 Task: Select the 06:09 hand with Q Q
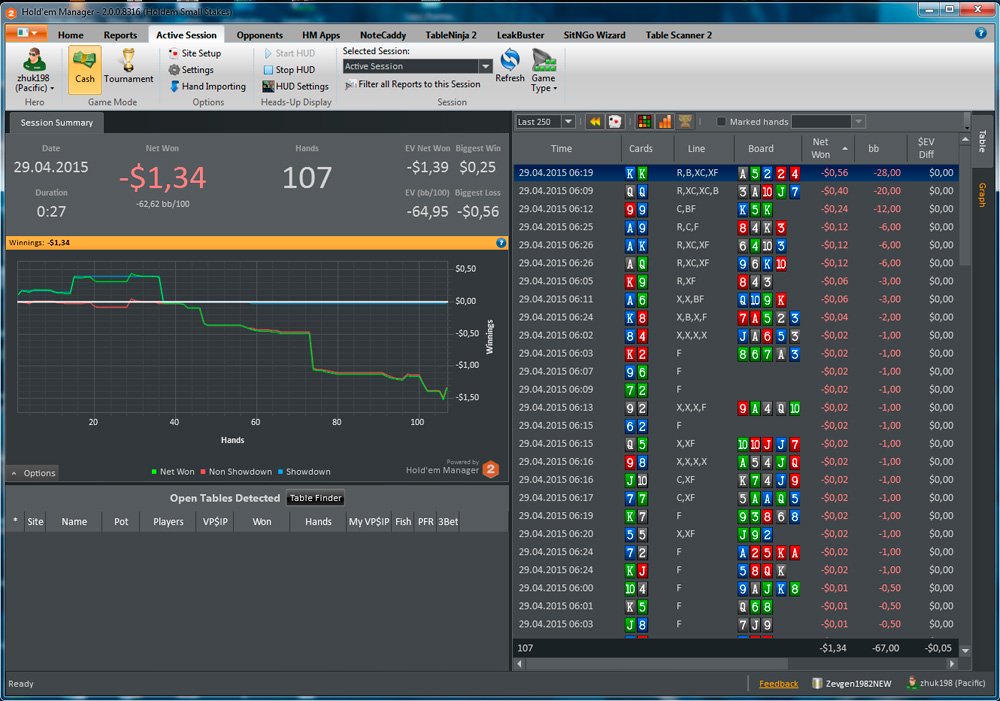(736, 191)
